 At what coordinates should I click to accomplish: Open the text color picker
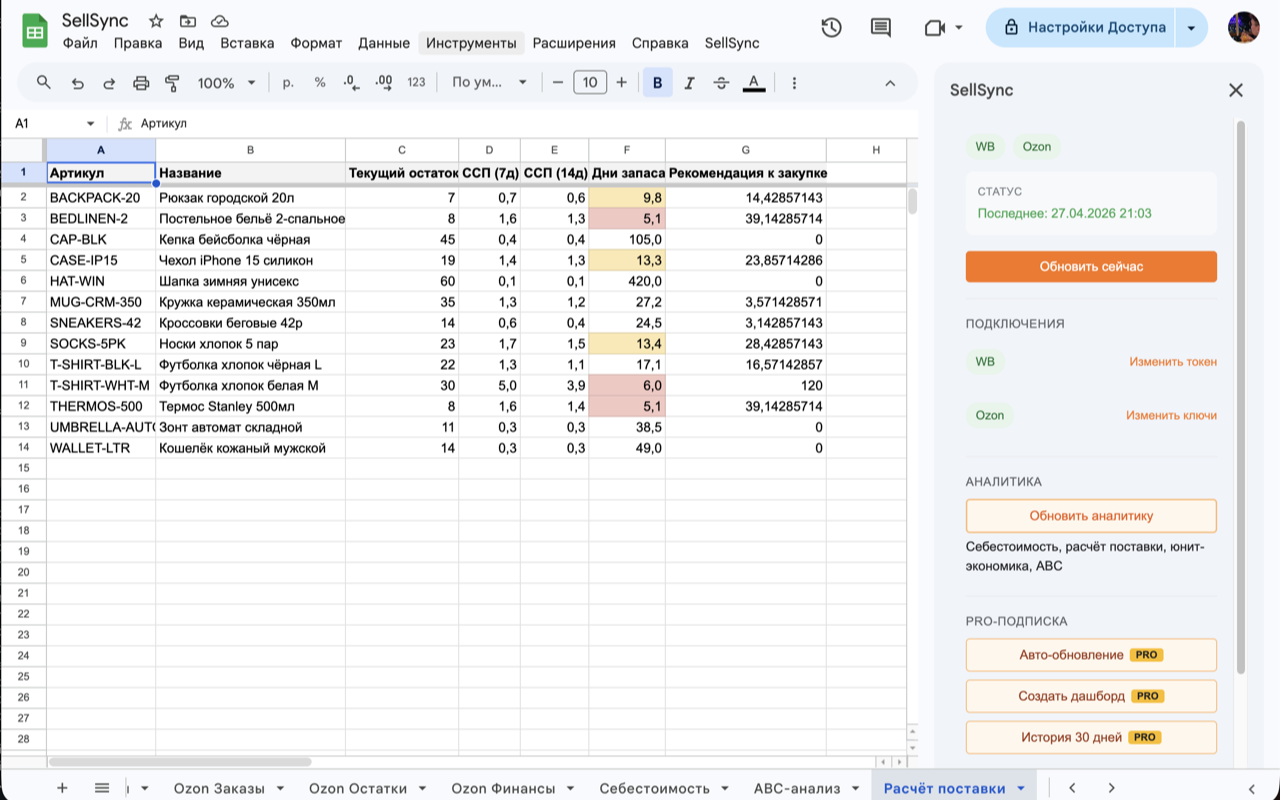(x=754, y=83)
